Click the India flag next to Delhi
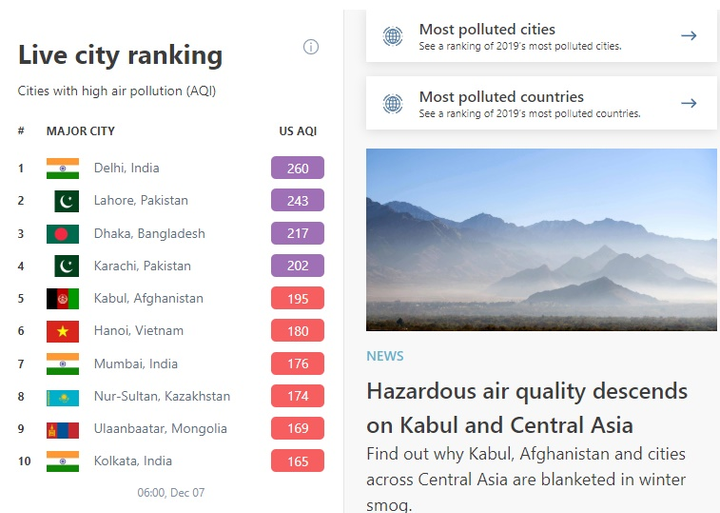The height and width of the screenshot is (513, 720). pos(62,168)
